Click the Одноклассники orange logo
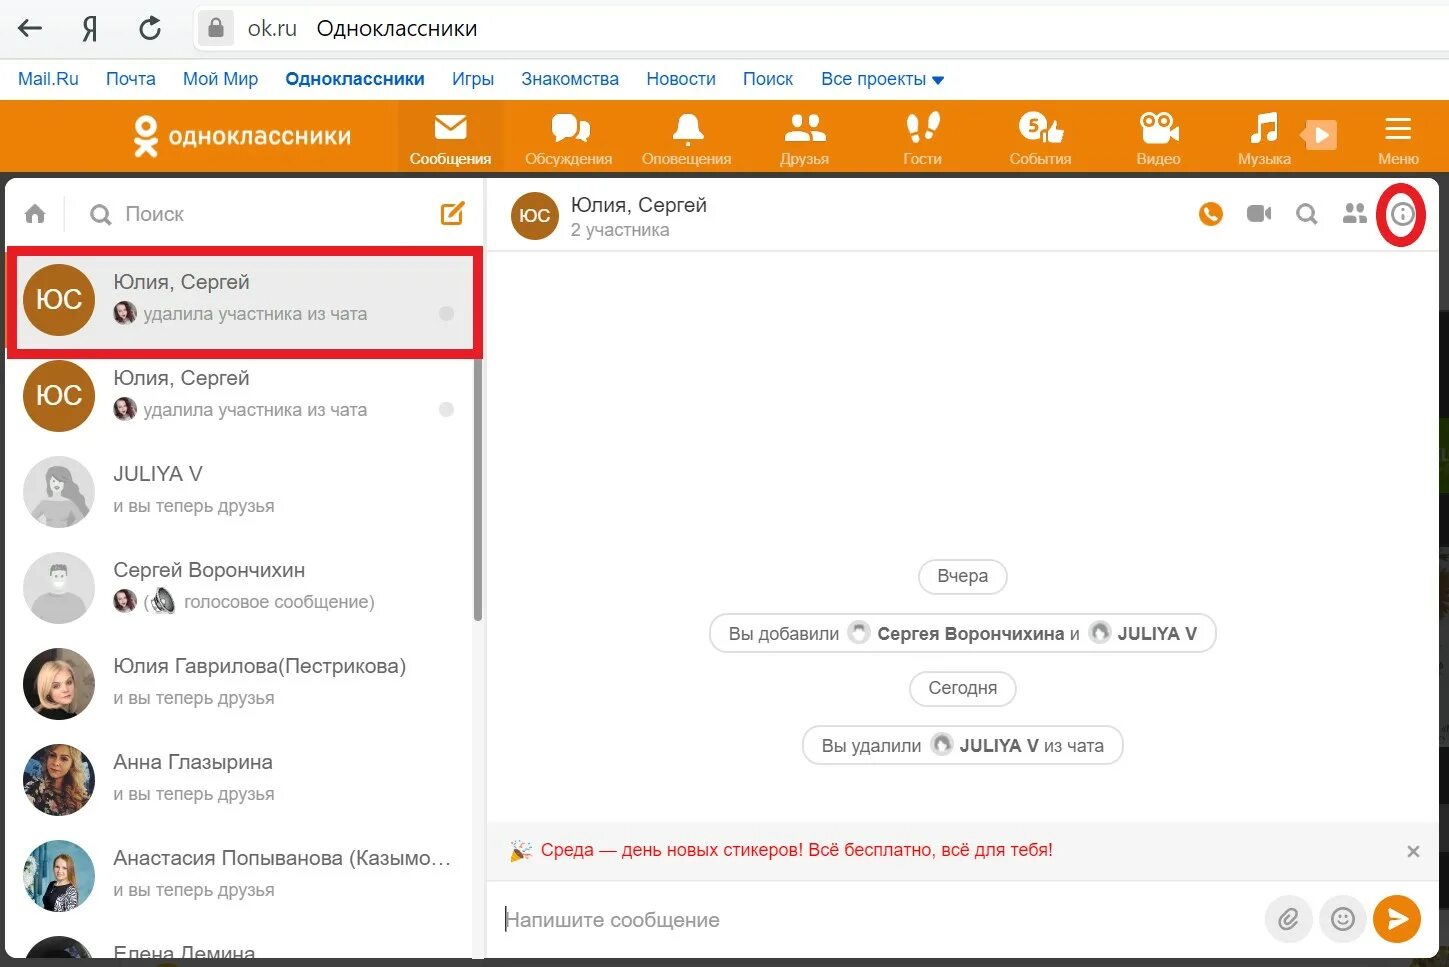Viewport: 1449px width, 967px height. pos(242,136)
